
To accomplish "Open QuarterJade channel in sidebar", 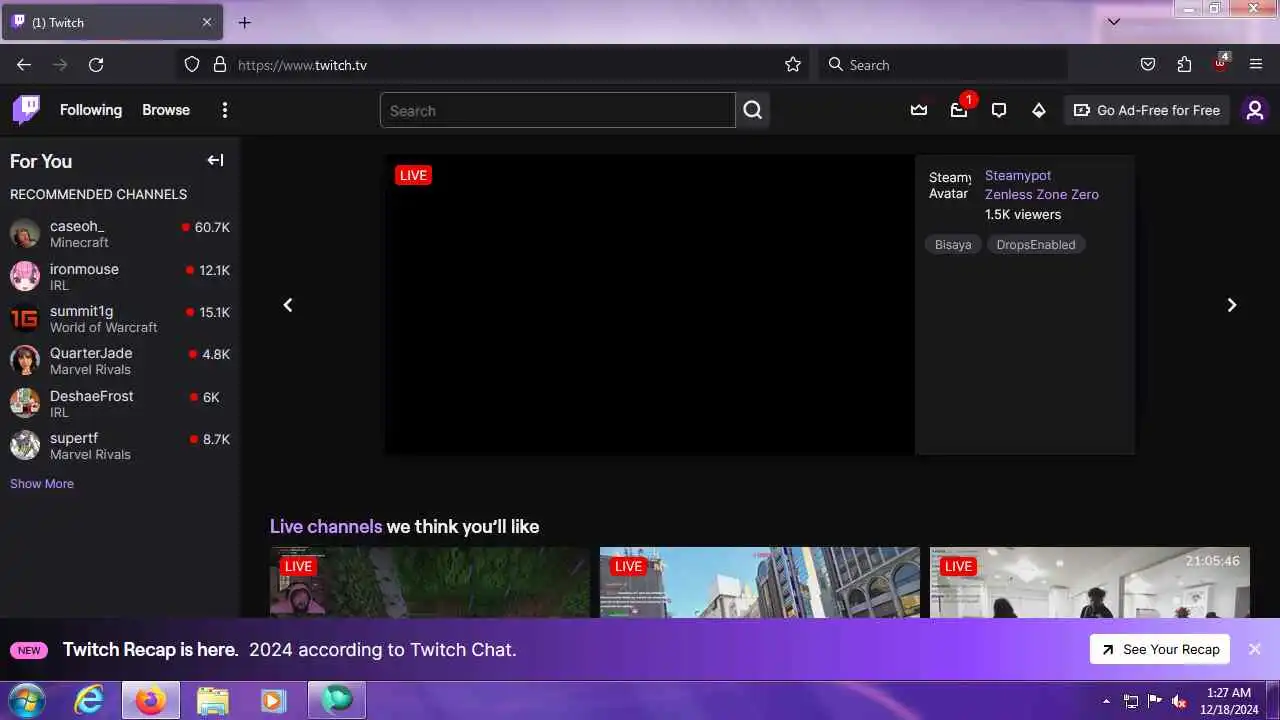I will point(120,361).
